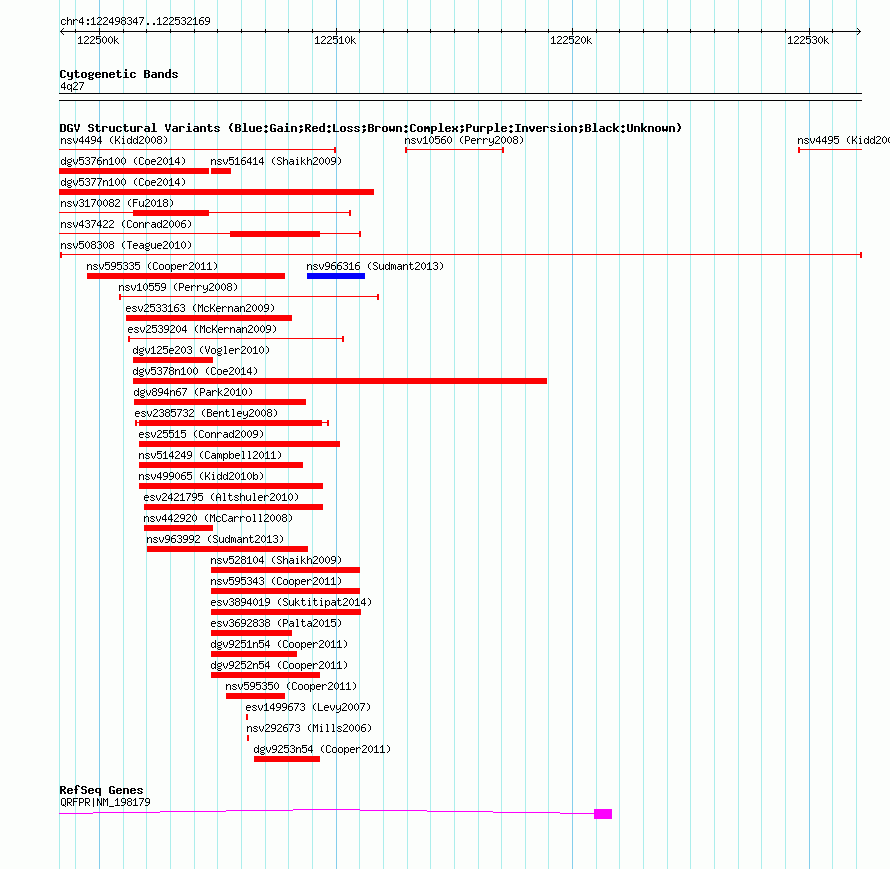Click dgv125e203 (Vogler2010) label

point(201,350)
